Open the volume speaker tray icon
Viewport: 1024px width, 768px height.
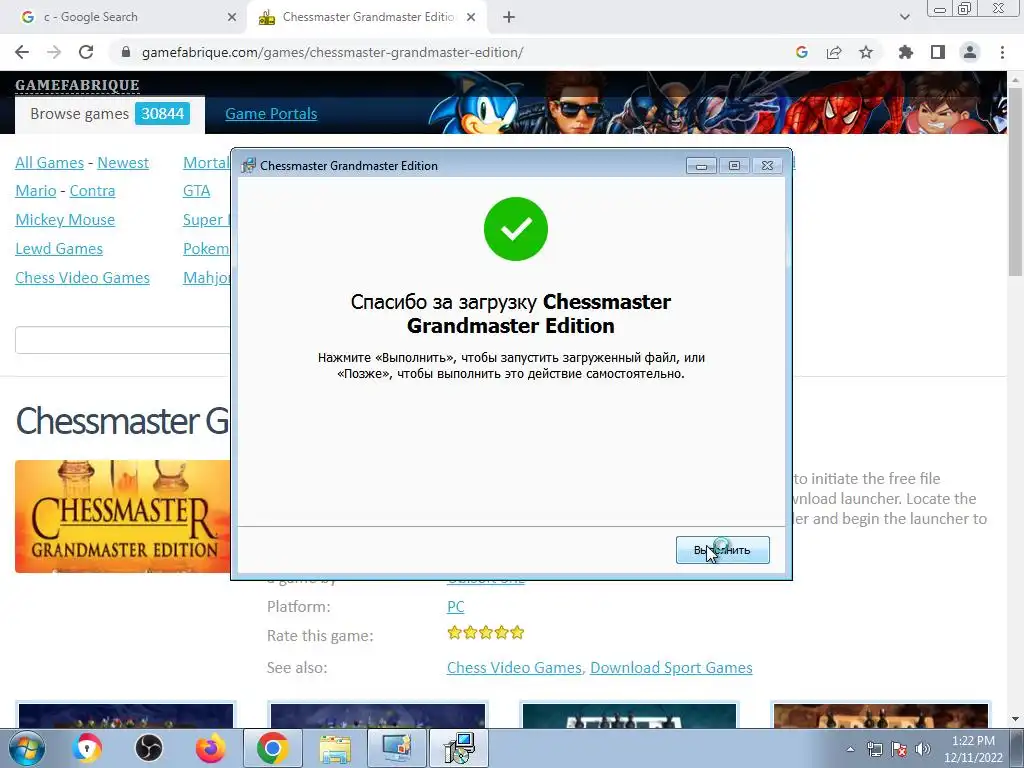coord(923,749)
